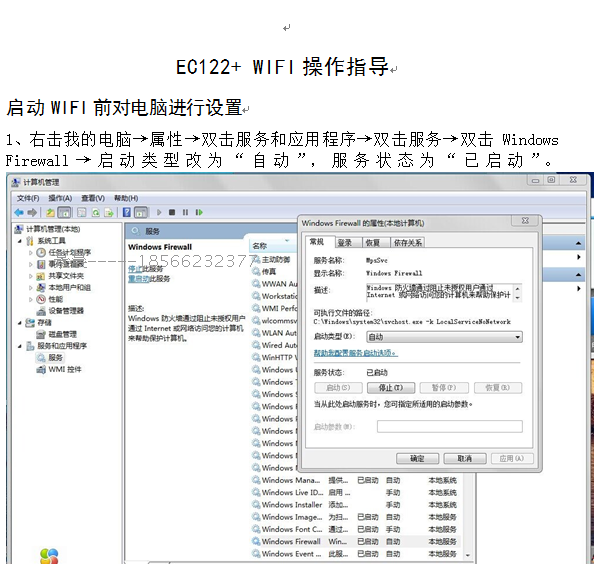
Task: Click the 启动参数 input field
Action: tap(450, 426)
